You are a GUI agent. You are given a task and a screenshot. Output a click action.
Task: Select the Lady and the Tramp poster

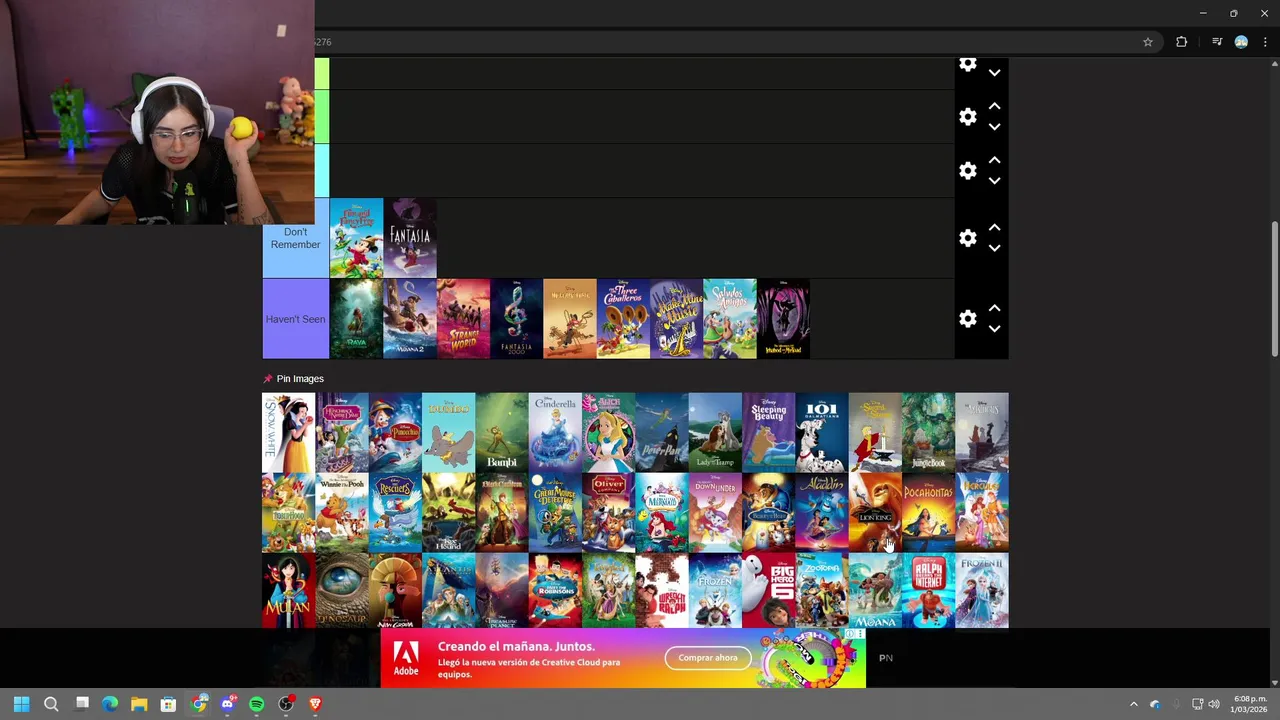(x=715, y=432)
